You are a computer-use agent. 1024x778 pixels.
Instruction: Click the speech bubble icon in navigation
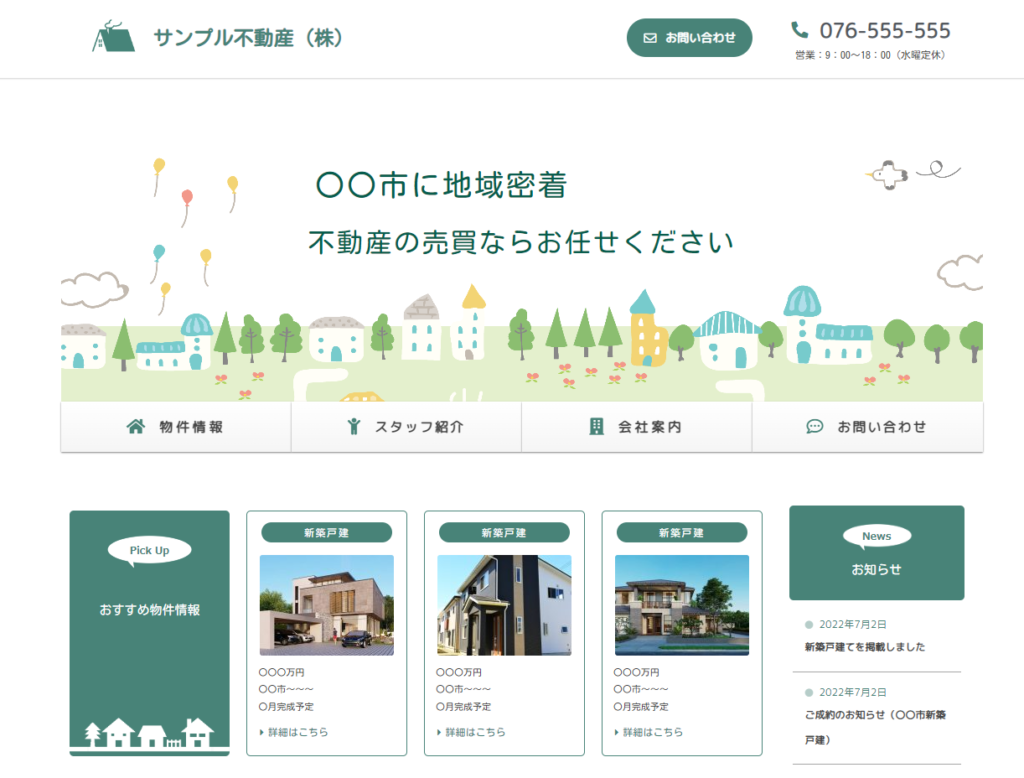click(814, 427)
